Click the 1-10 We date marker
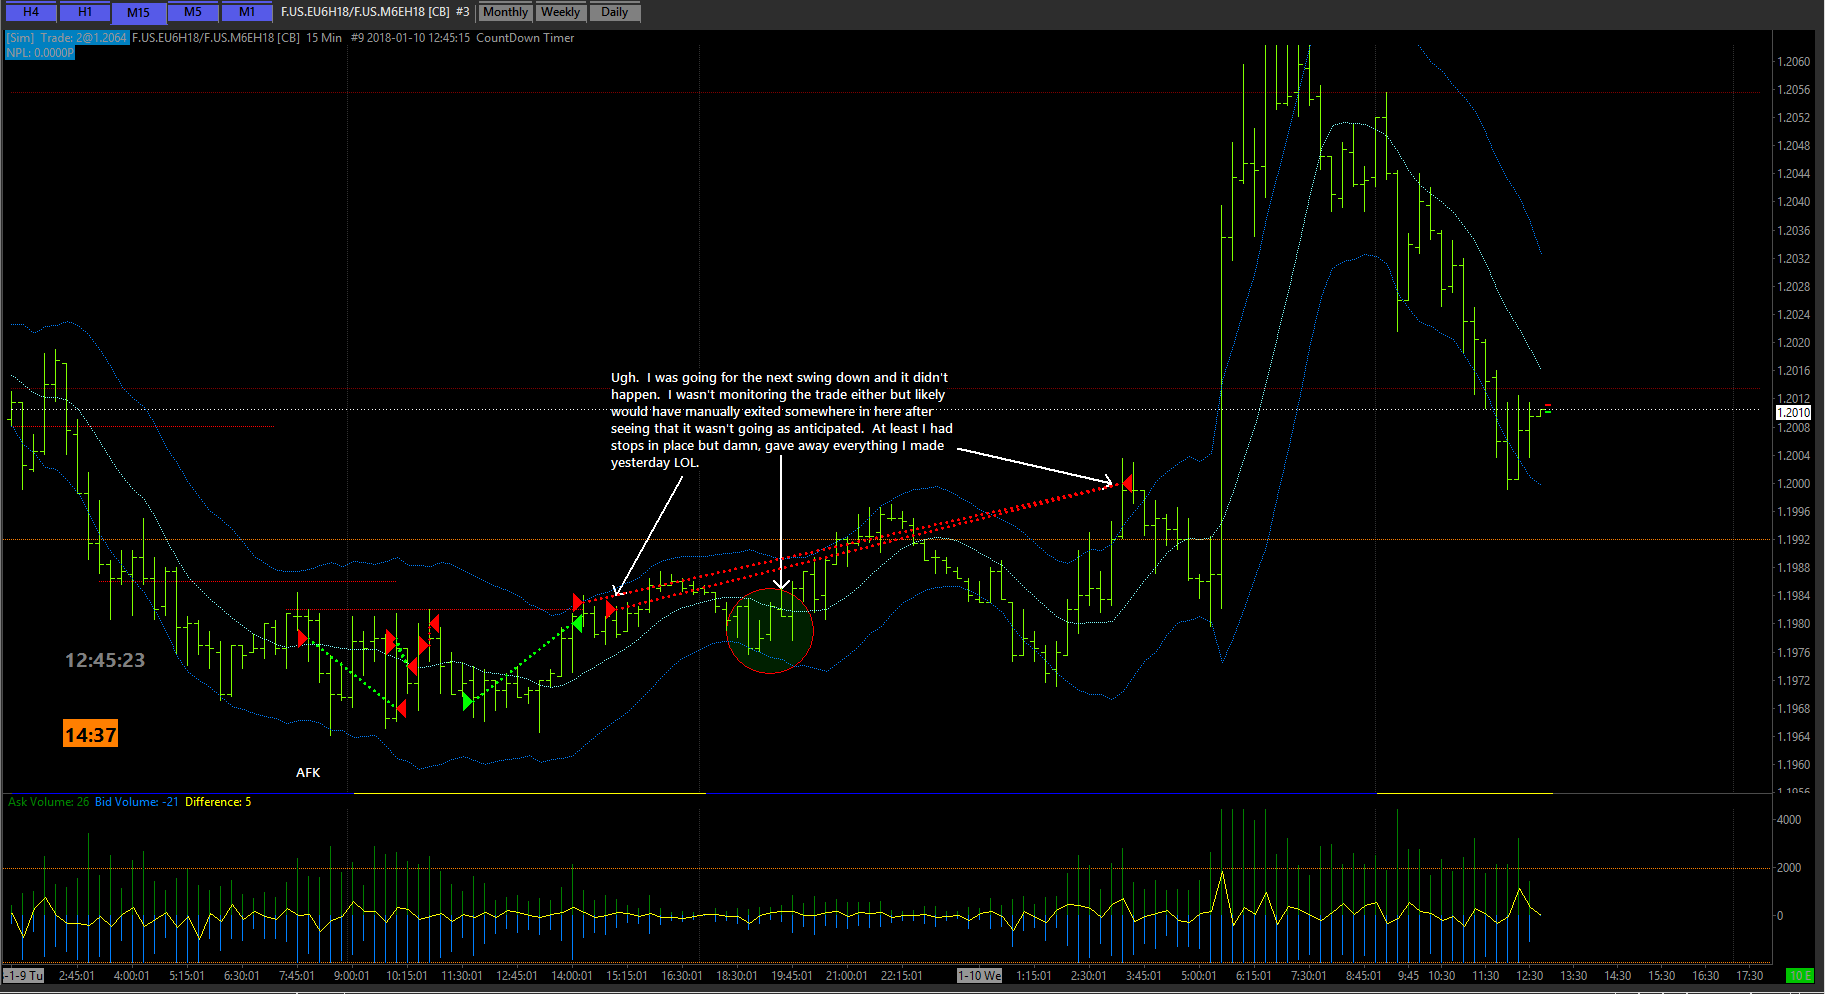Viewport: 1825px width, 994px height. (979, 976)
